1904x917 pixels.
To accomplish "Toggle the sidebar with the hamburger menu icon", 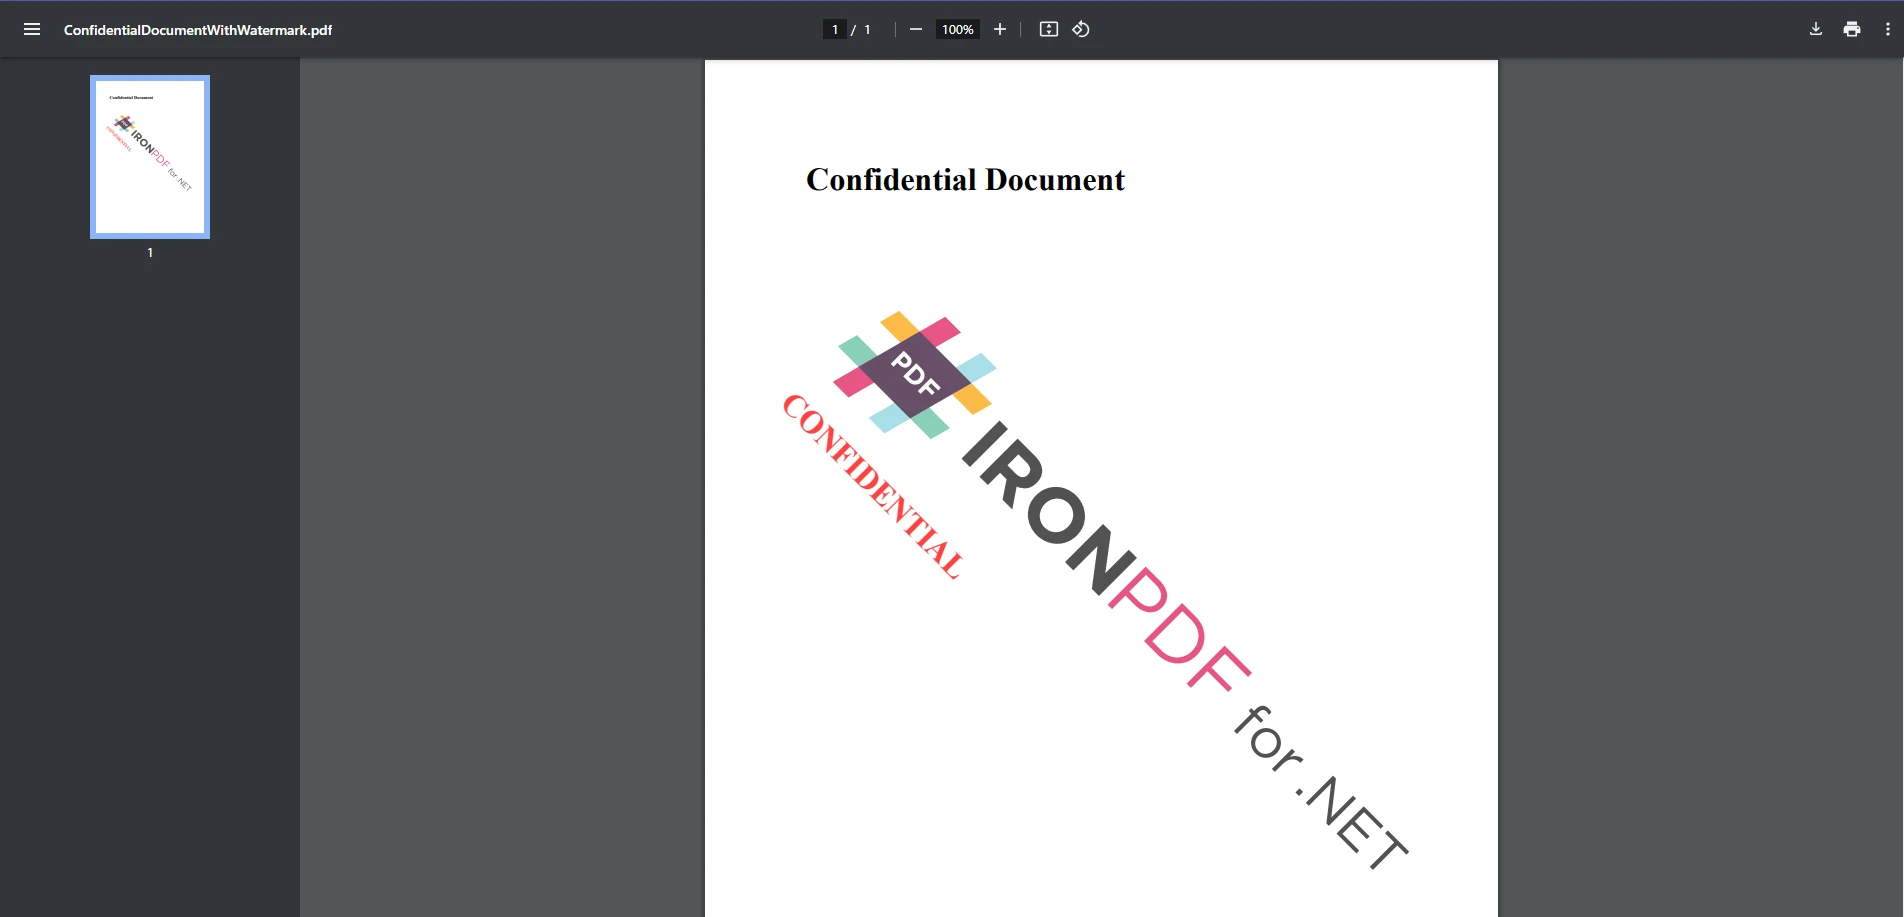I will click(x=32, y=29).
